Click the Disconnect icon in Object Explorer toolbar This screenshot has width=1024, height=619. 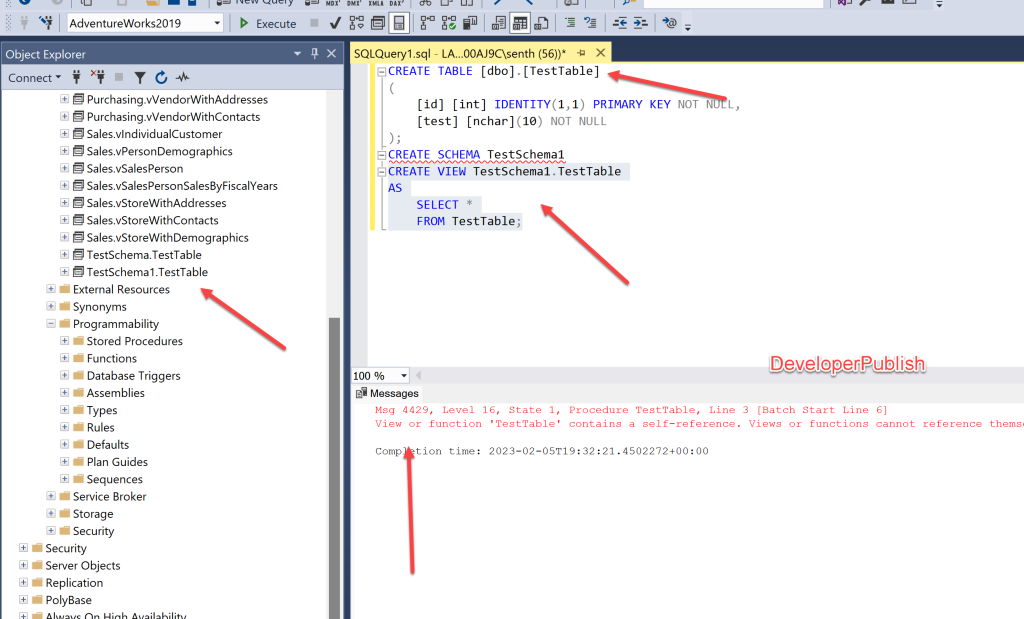[98, 77]
